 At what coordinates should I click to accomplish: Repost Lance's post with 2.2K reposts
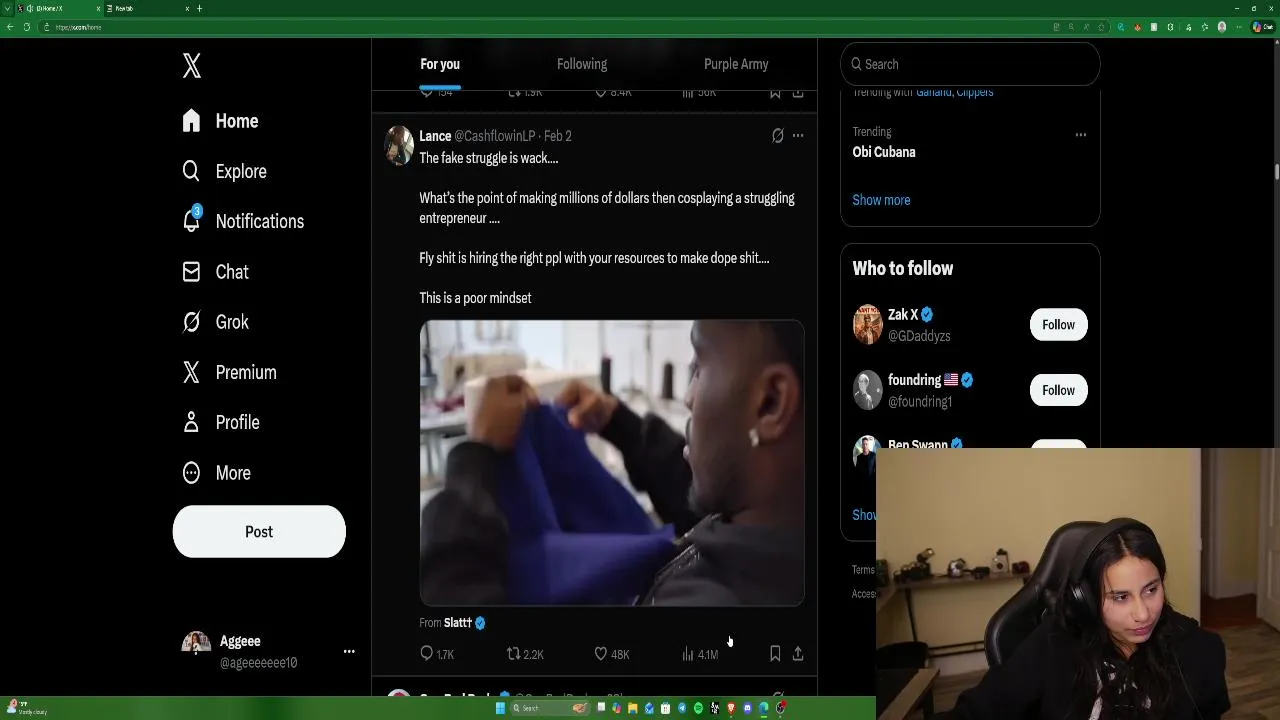524,654
